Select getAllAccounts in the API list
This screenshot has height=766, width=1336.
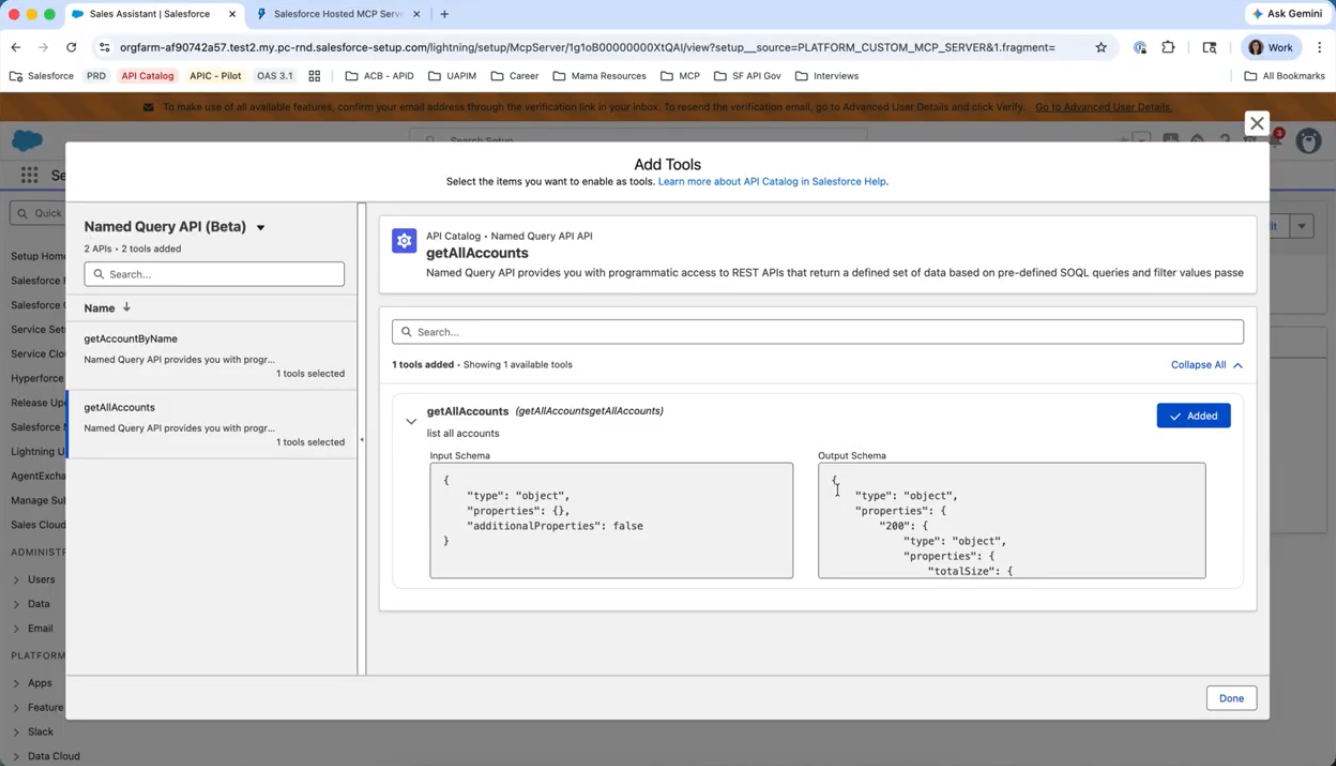(x=211, y=424)
